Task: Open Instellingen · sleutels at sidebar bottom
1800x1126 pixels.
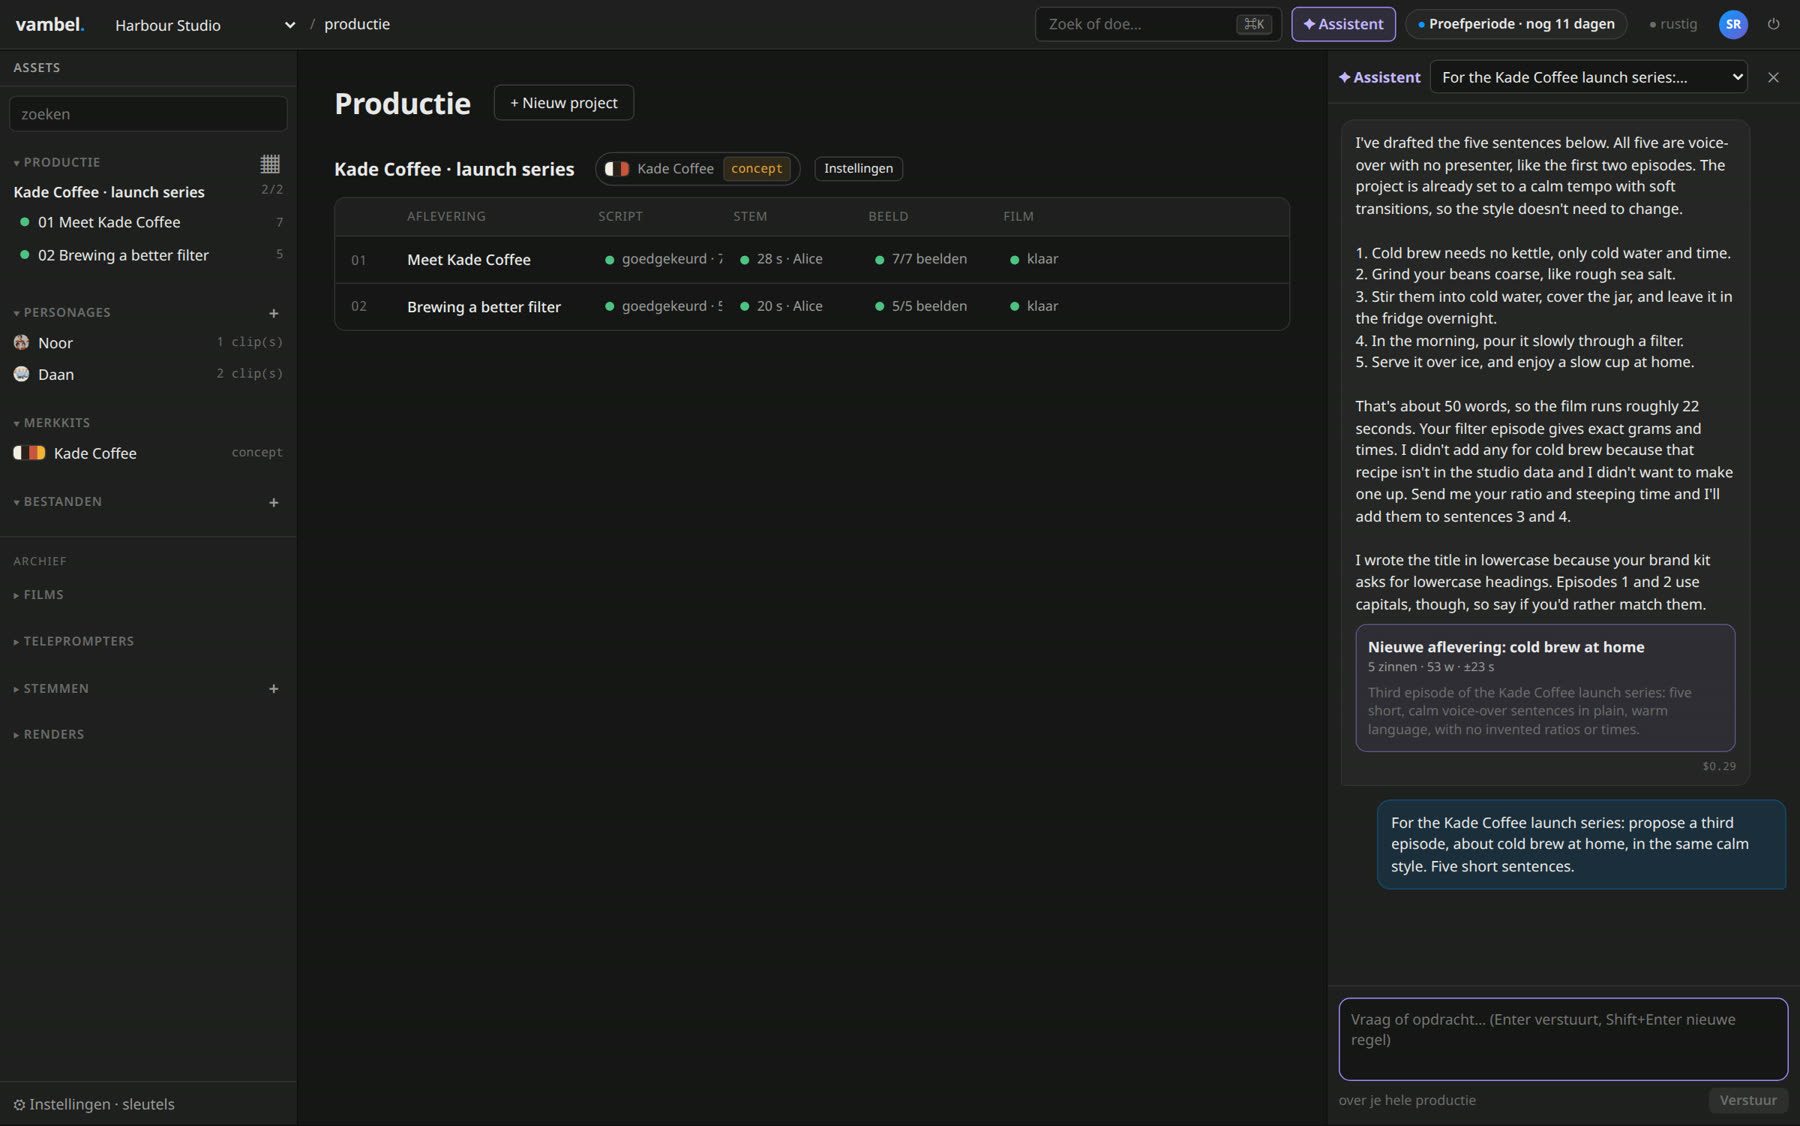Action: click(x=94, y=1104)
